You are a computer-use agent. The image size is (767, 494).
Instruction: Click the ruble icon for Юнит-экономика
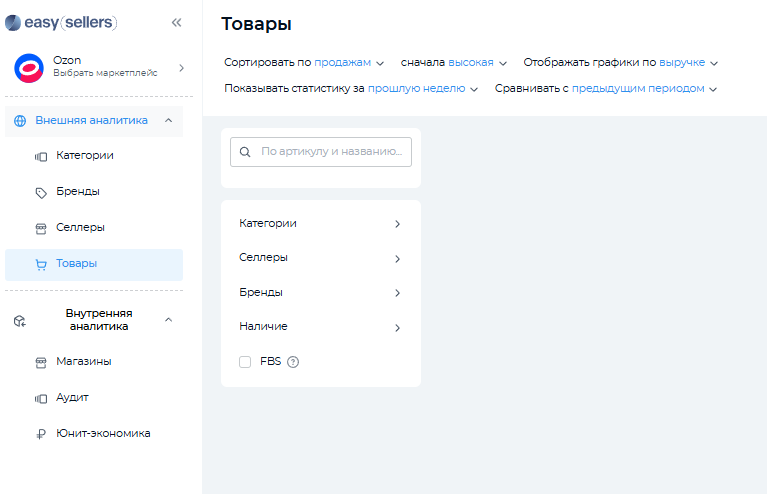coord(41,434)
